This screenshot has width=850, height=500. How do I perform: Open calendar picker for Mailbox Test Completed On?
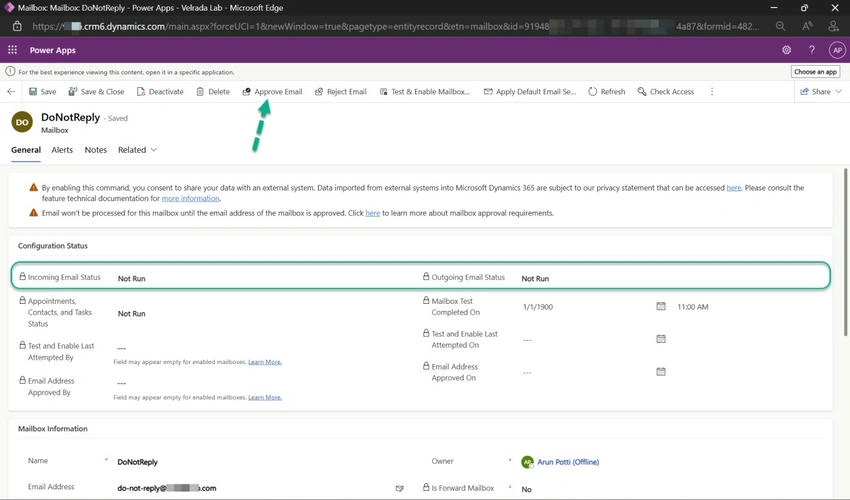(661, 306)
